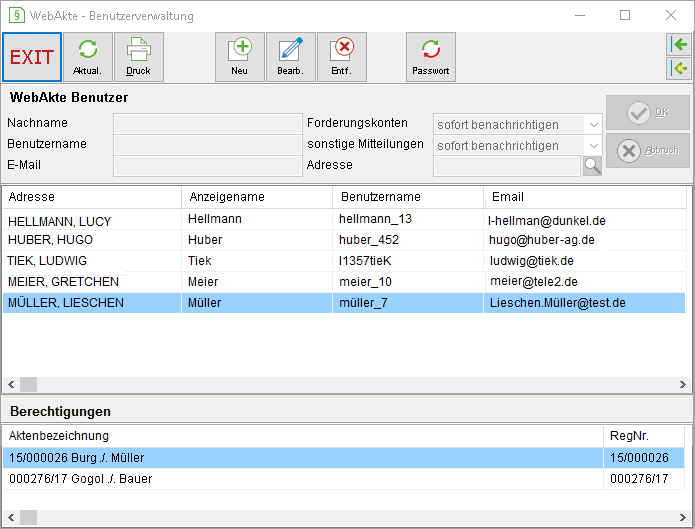Click the user list scrollbar thumb
The image size is (695, 529).
[x=28, y=384]
